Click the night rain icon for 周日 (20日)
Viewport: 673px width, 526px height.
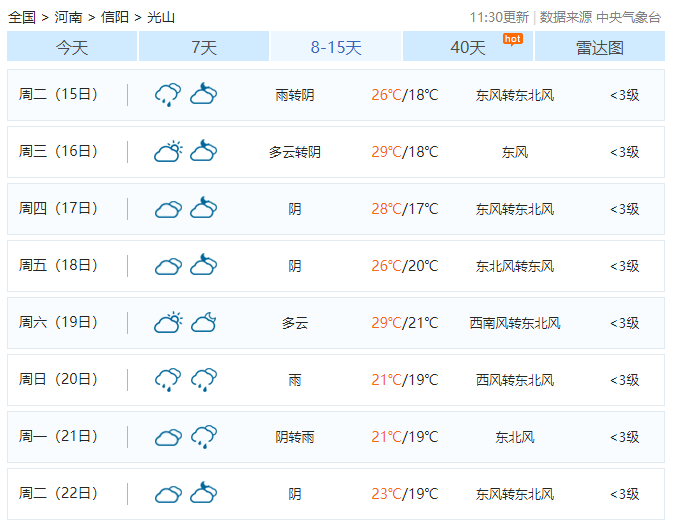(204, 380)
